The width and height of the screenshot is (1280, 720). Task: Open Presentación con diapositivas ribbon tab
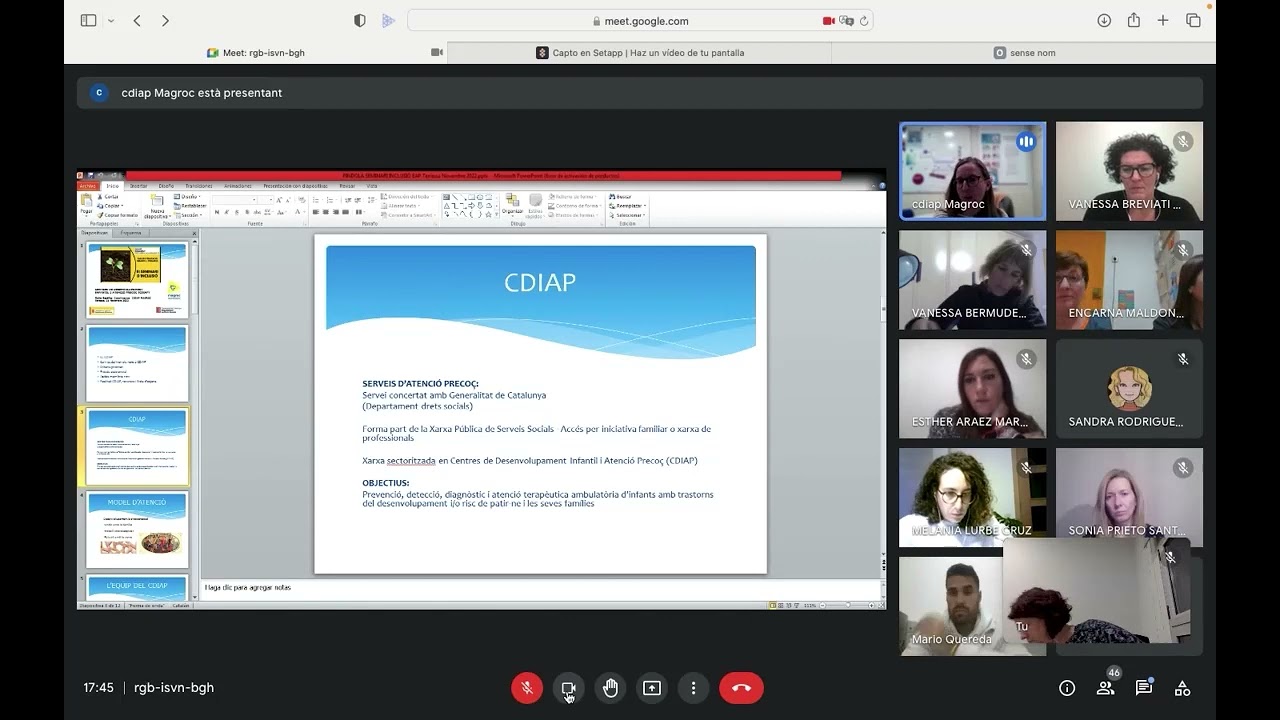tap(295, 186)
